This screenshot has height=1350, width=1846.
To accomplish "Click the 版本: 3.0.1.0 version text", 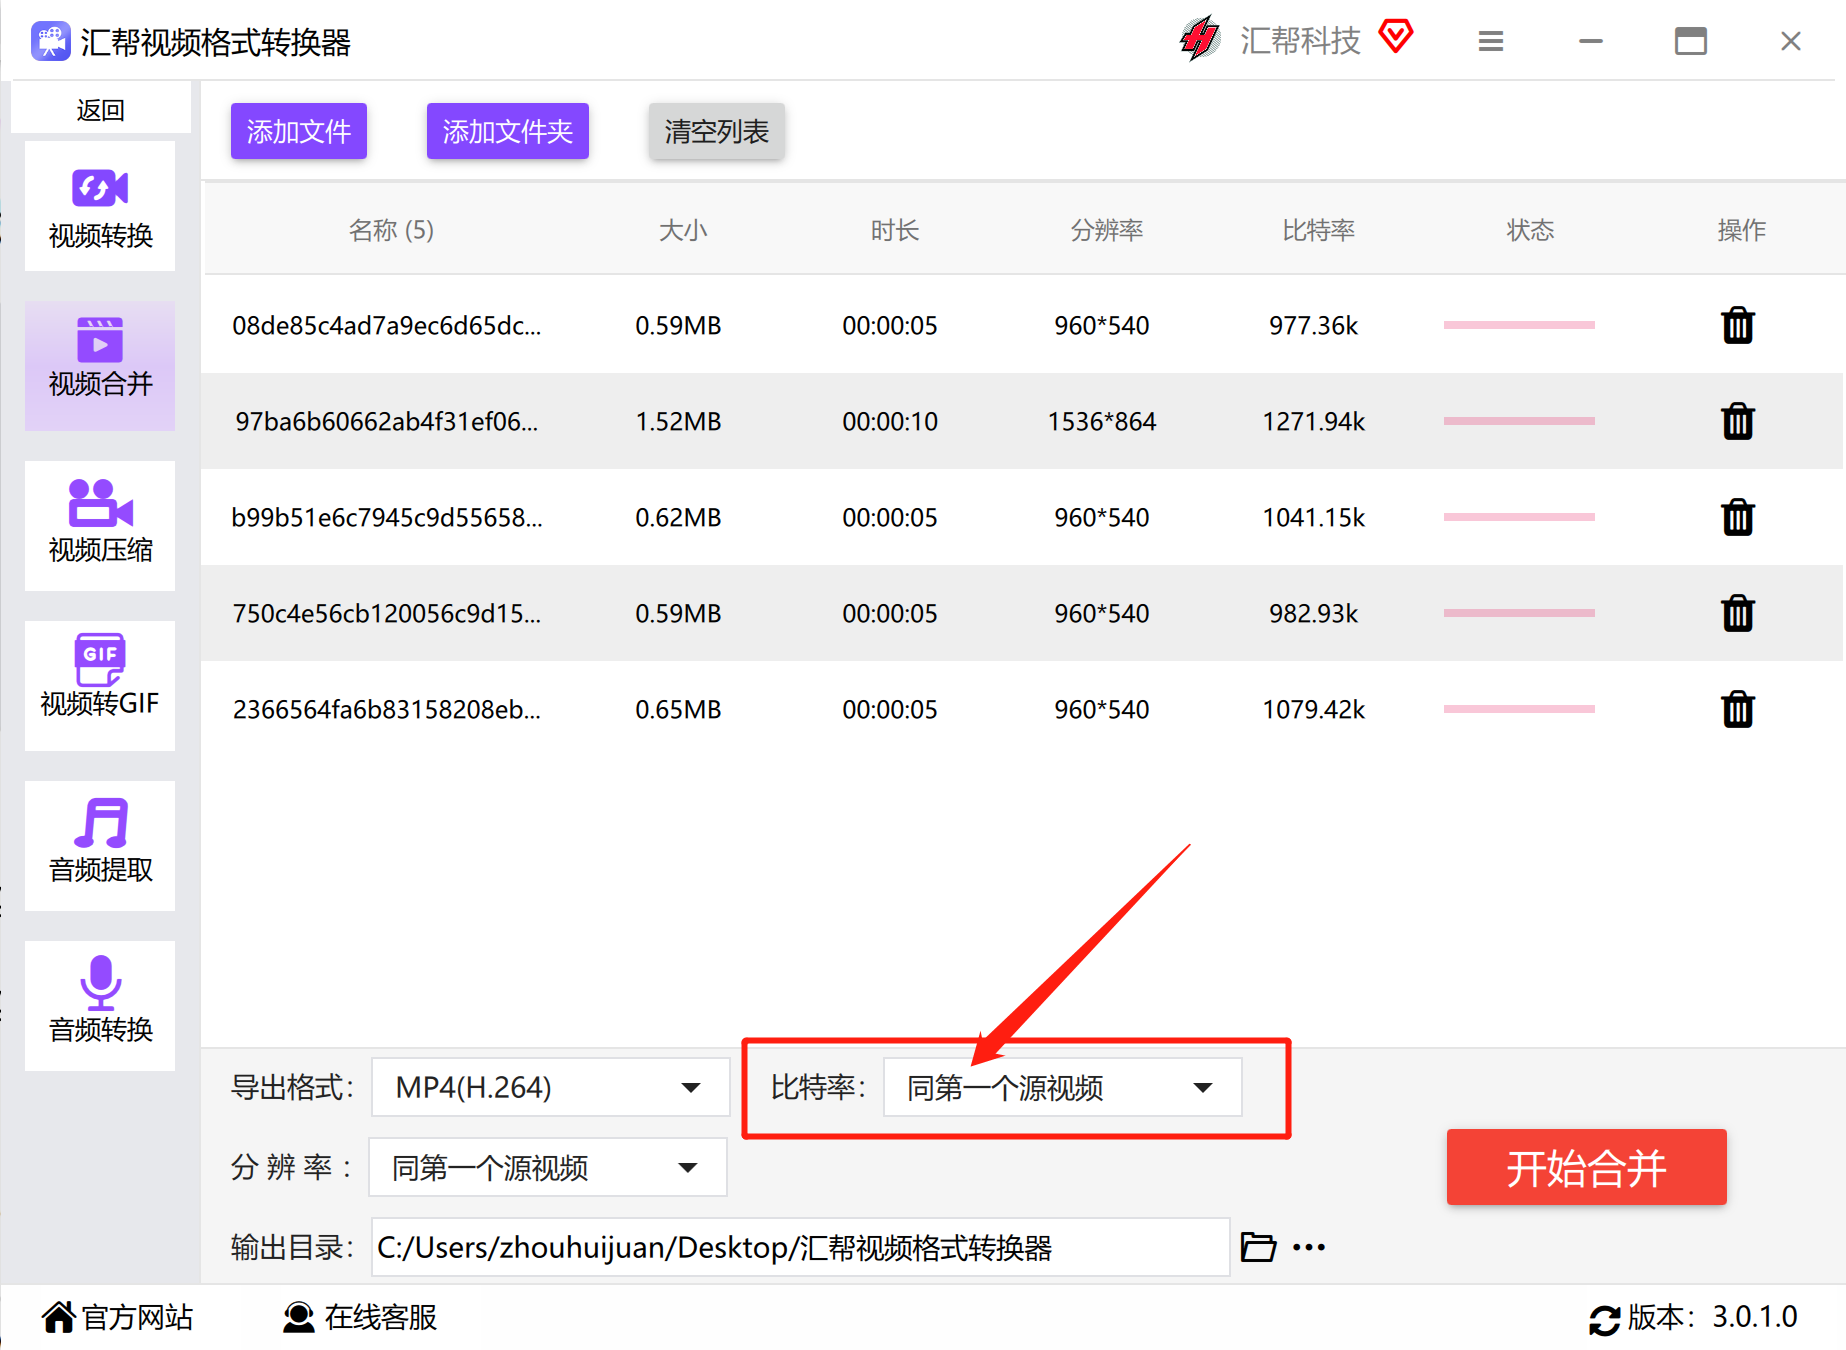I will [1712, 1317].
